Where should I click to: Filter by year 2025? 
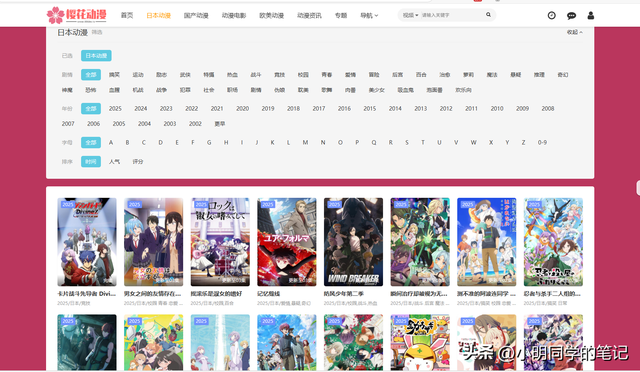115,109
